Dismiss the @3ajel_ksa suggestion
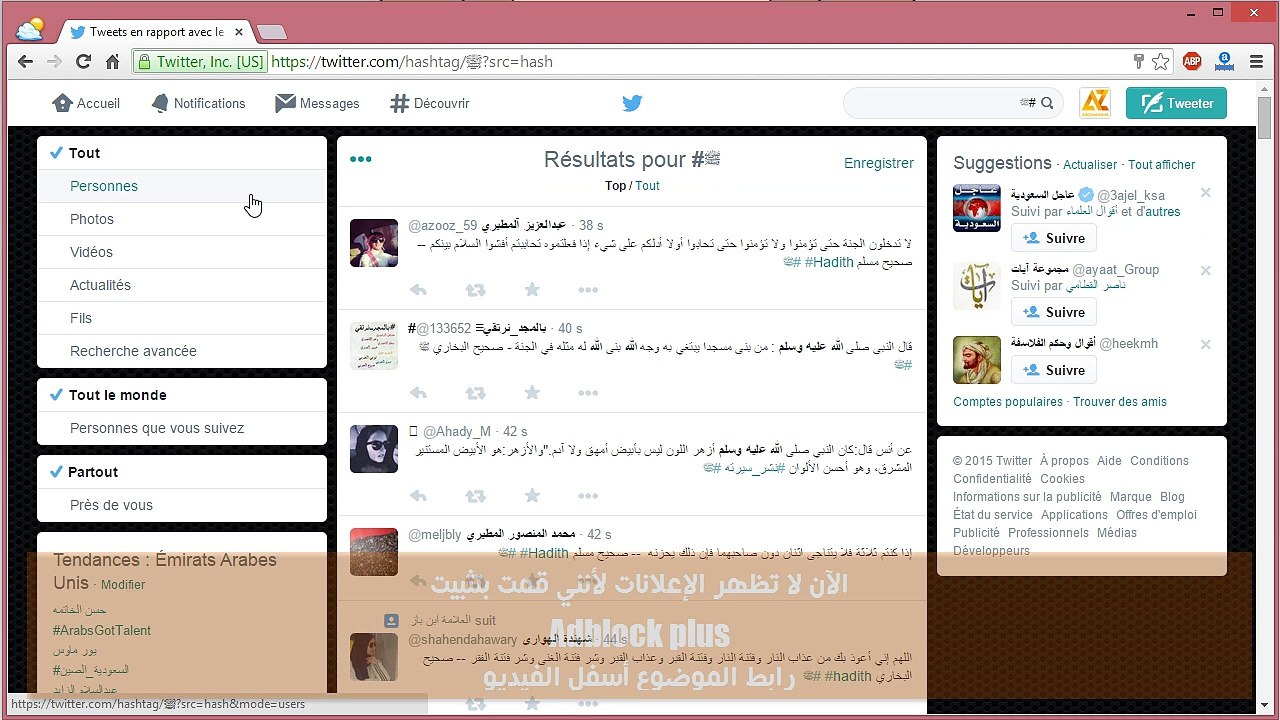The height and width of the screenshot is (720, 1280). (x=1206, y=193)
